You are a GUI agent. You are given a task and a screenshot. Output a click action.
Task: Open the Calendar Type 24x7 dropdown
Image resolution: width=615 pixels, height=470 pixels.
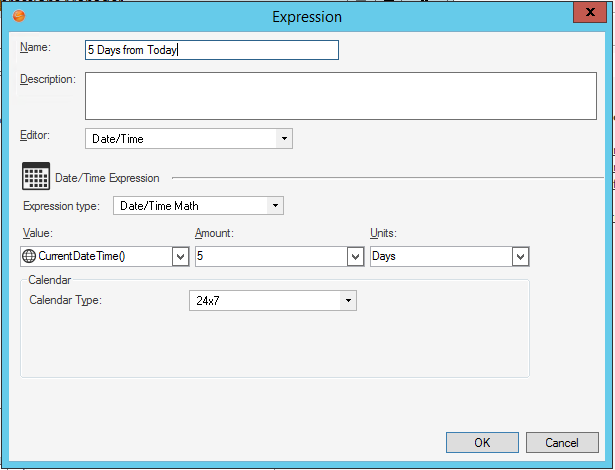click(347, 300)
